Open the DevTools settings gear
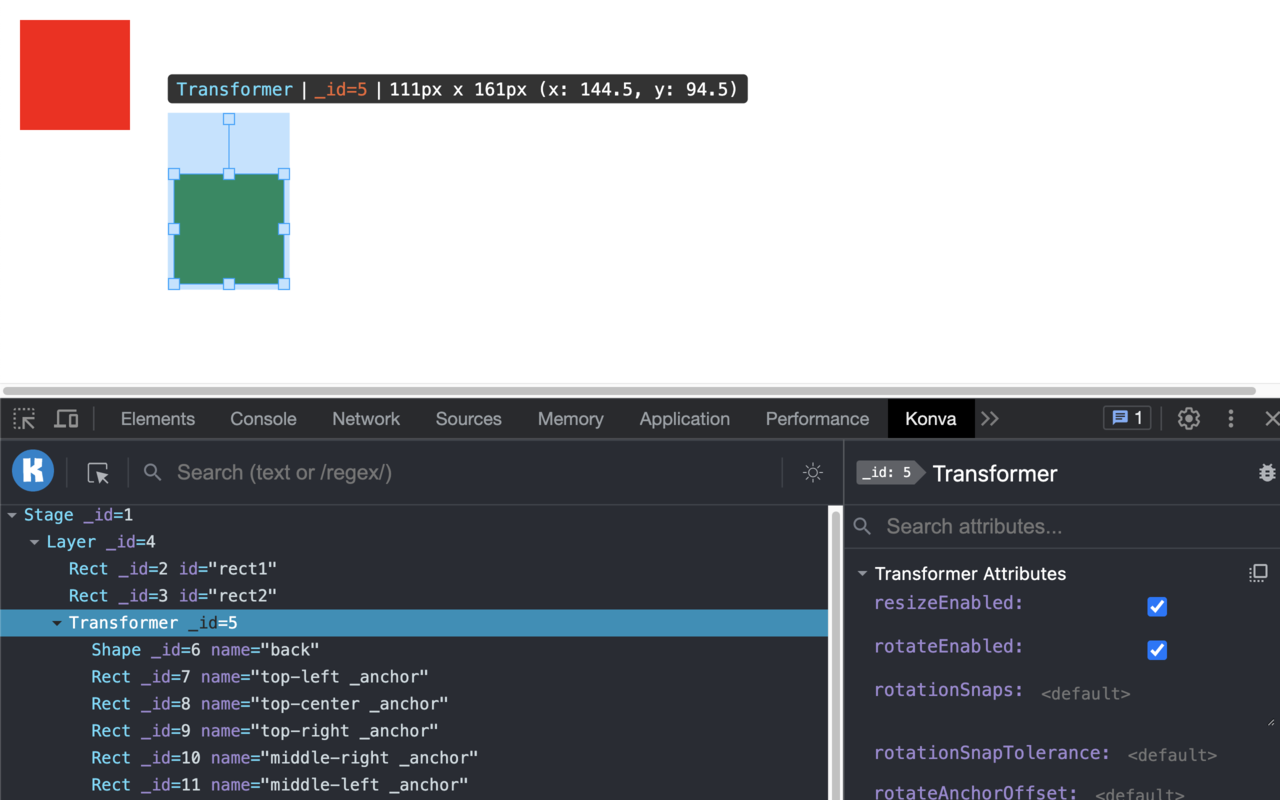 click(1188, 418)
